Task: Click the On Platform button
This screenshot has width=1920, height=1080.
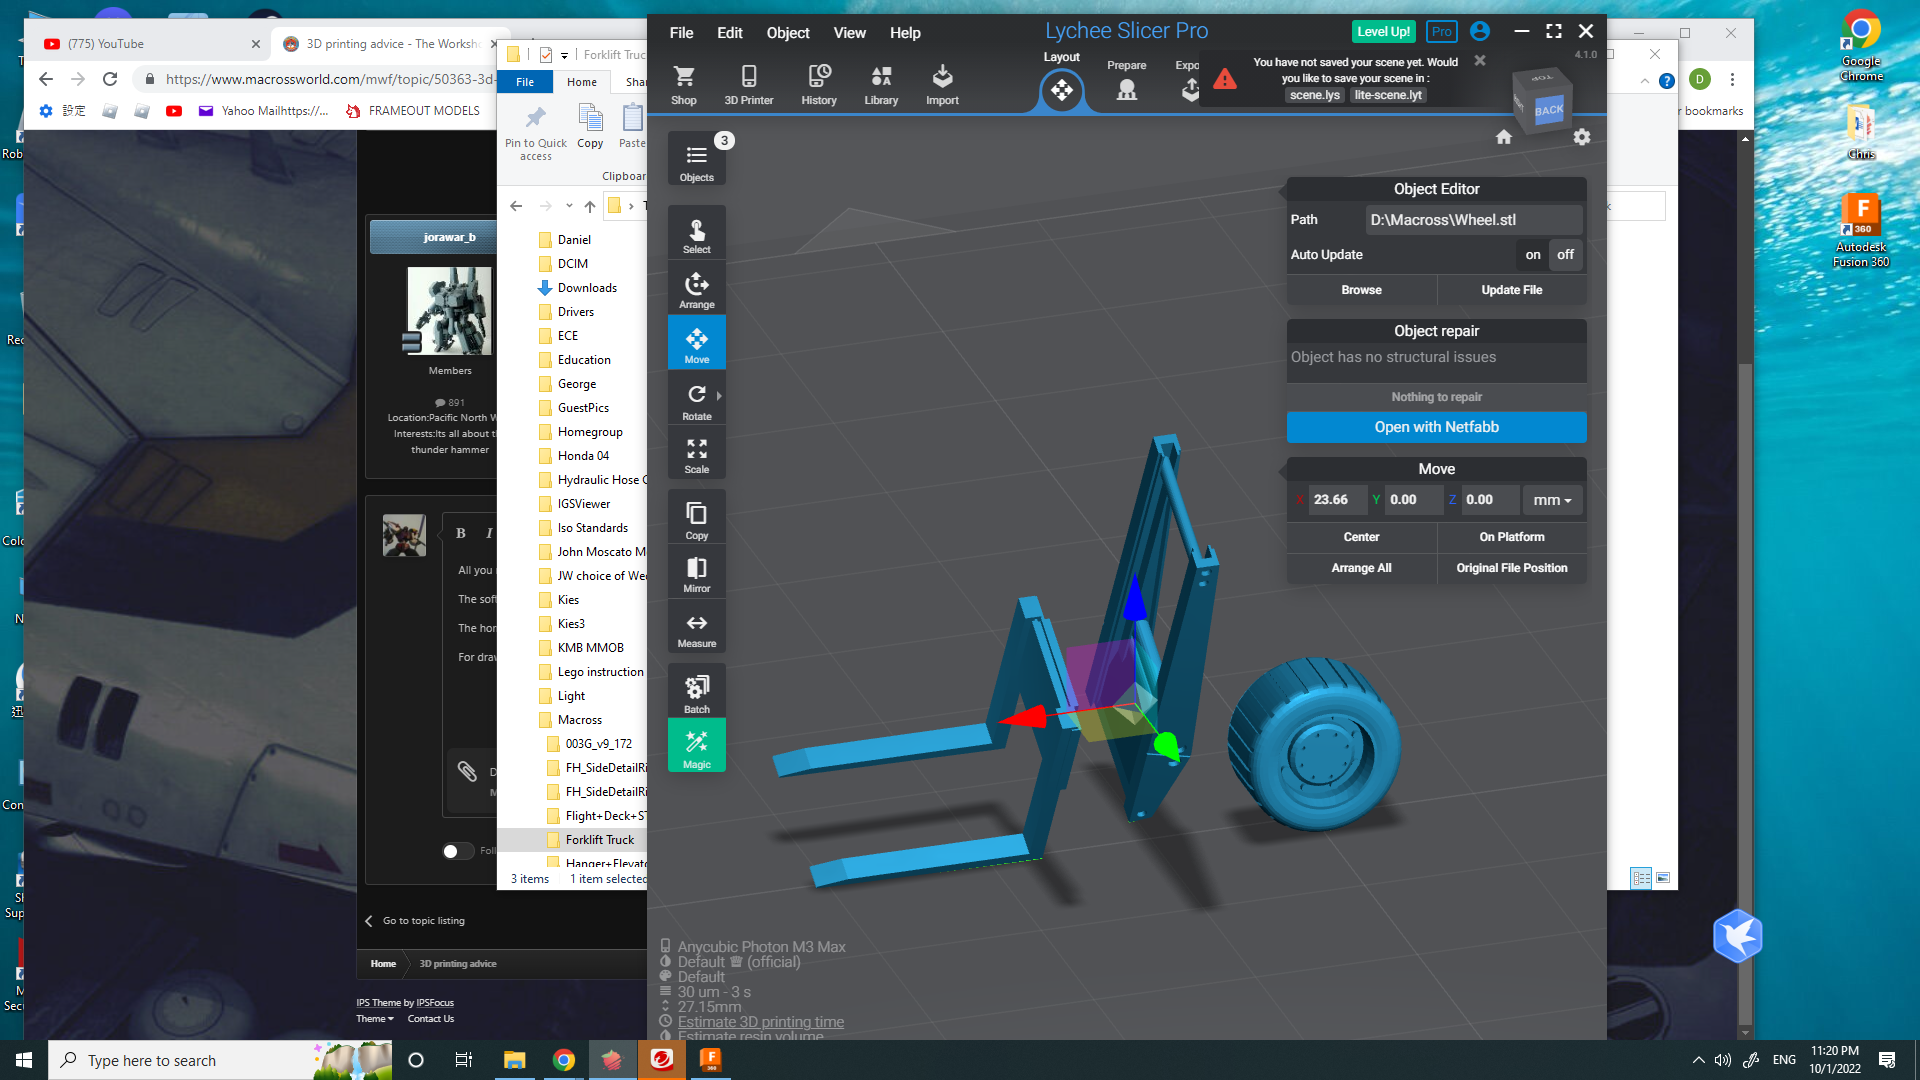Action: [x=1512, y=537]
